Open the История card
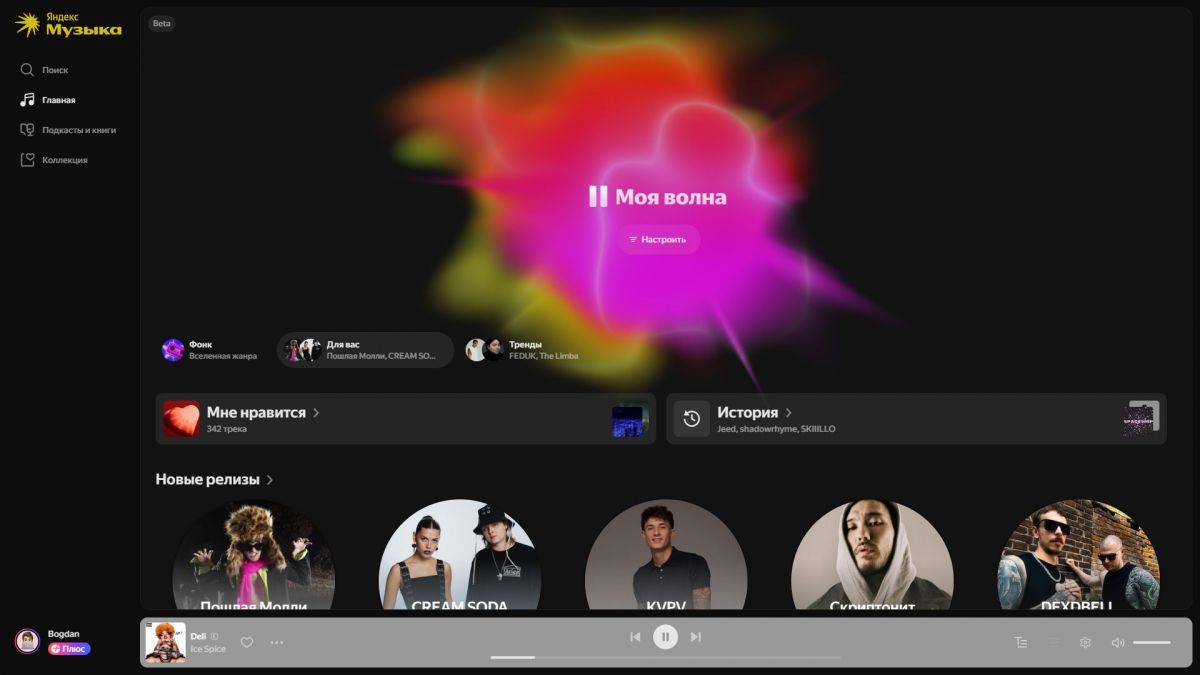This screenshot has width=1200, height=675. pyautogui.click(x=916, y=418)
